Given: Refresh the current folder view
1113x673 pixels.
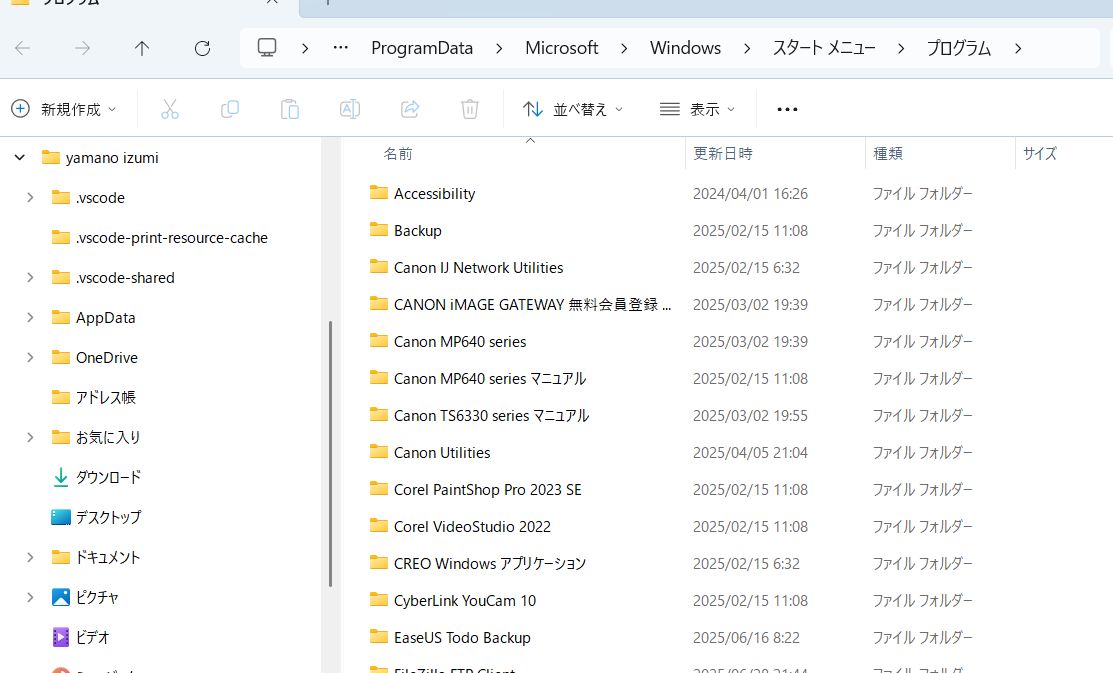Looking at the screenshot, I should (x=202, y=48).
